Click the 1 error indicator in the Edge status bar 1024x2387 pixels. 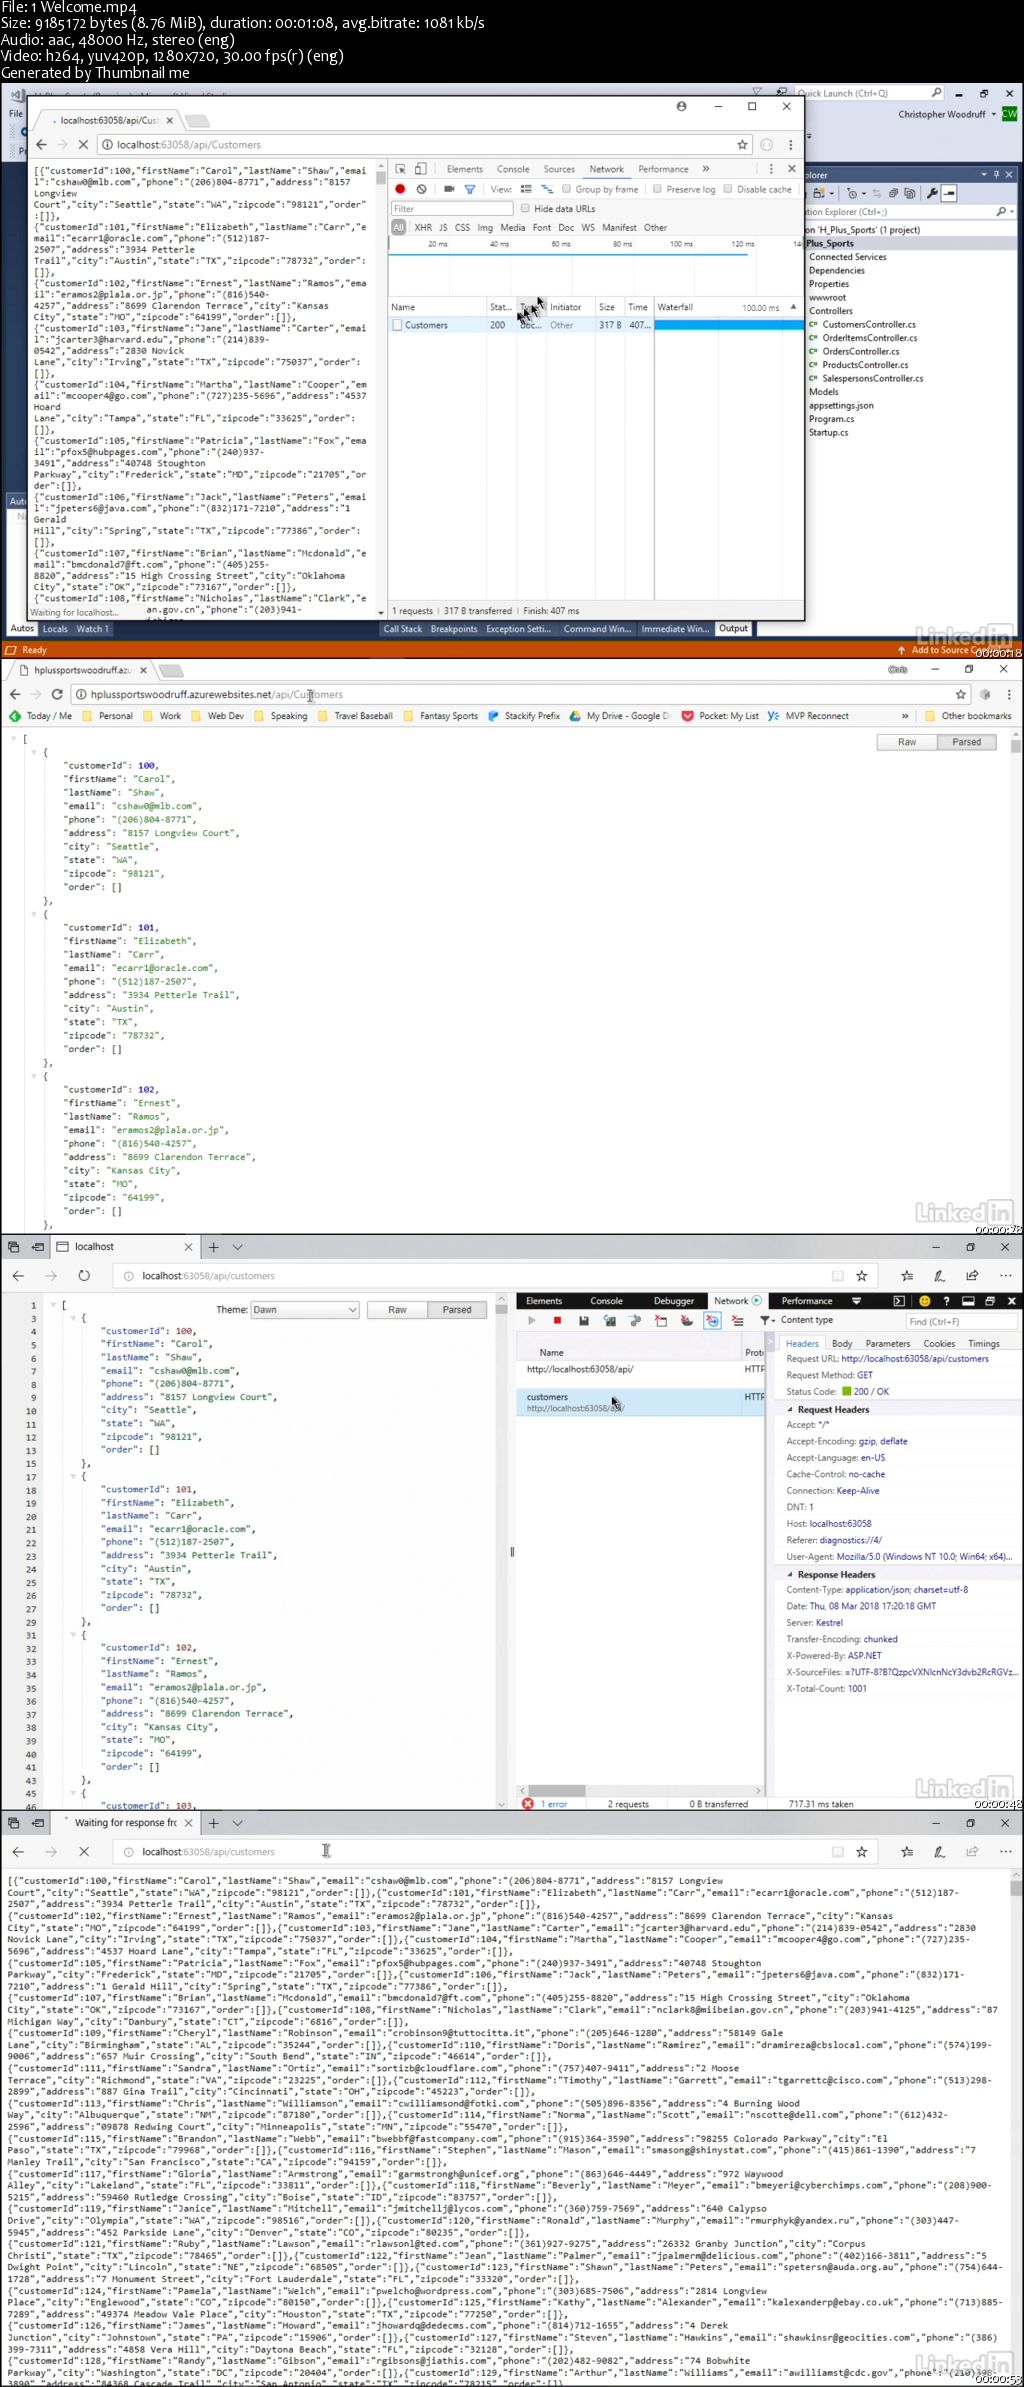[546, 1804]
